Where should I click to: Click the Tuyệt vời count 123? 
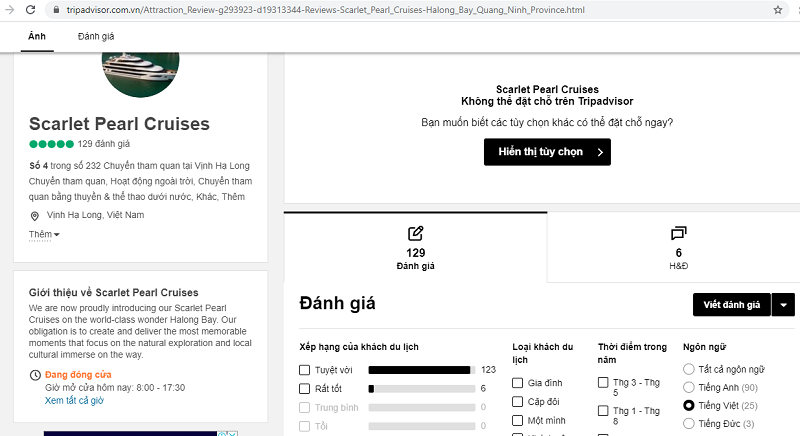click(x=488, y=370)
